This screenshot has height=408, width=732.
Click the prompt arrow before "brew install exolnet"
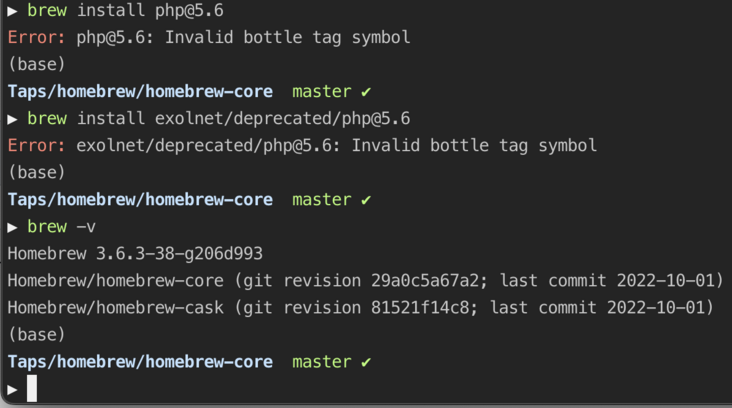coord(13,119)
